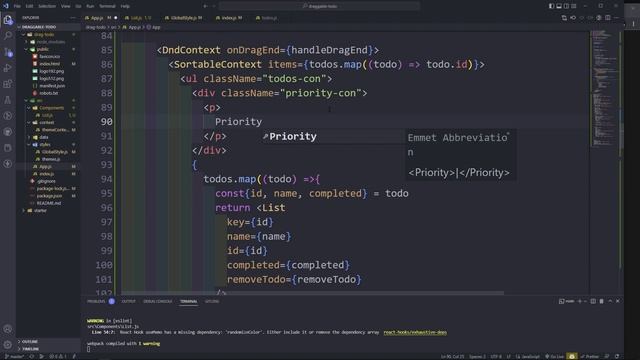Open Run and Debug view
640x360 pixels.
8,68
